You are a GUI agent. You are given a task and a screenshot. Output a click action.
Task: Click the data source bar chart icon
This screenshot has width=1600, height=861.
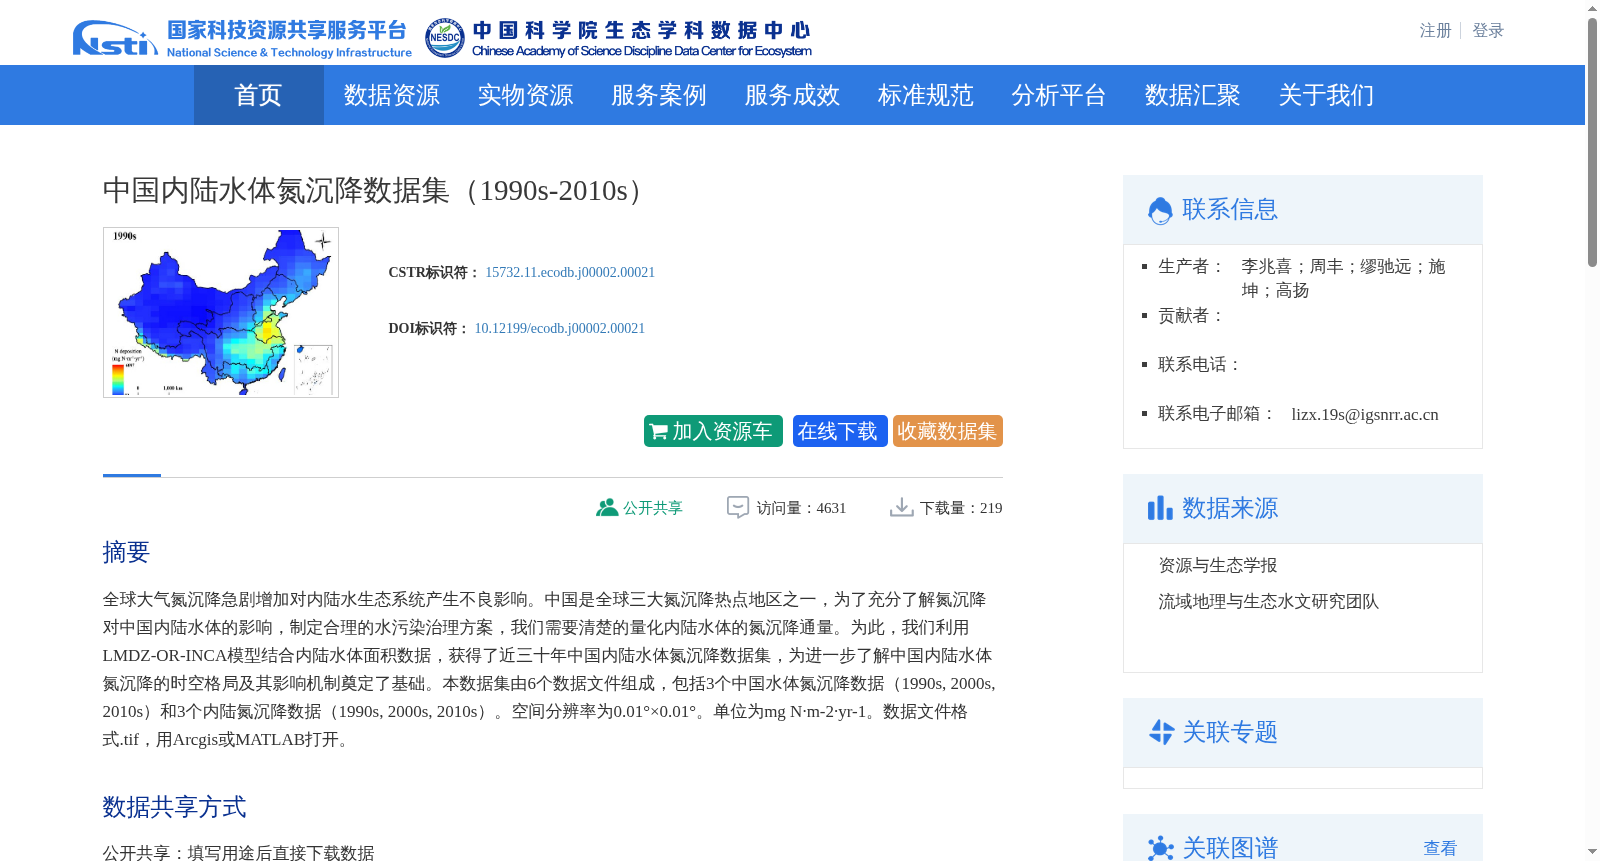pyautogui.click(x=1160, y=508)
